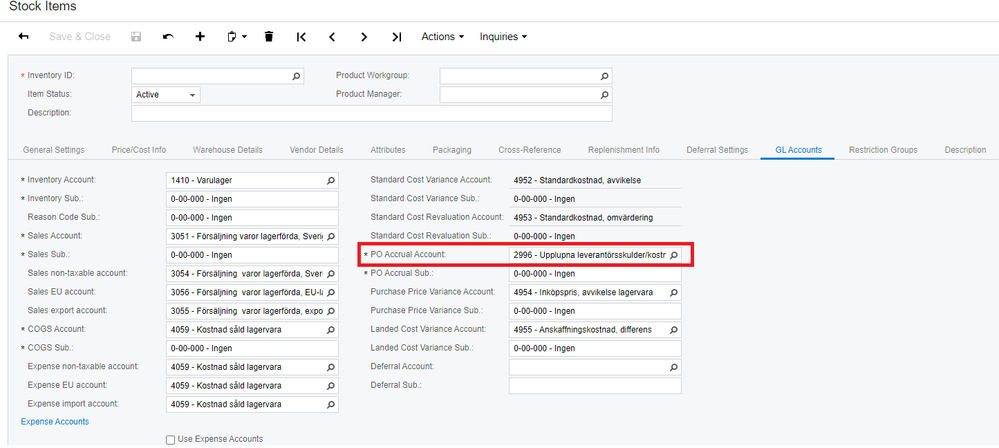Click the COGS Sub. field
Image resolution: width=999 pixels, height=448 pixels.
252,349
